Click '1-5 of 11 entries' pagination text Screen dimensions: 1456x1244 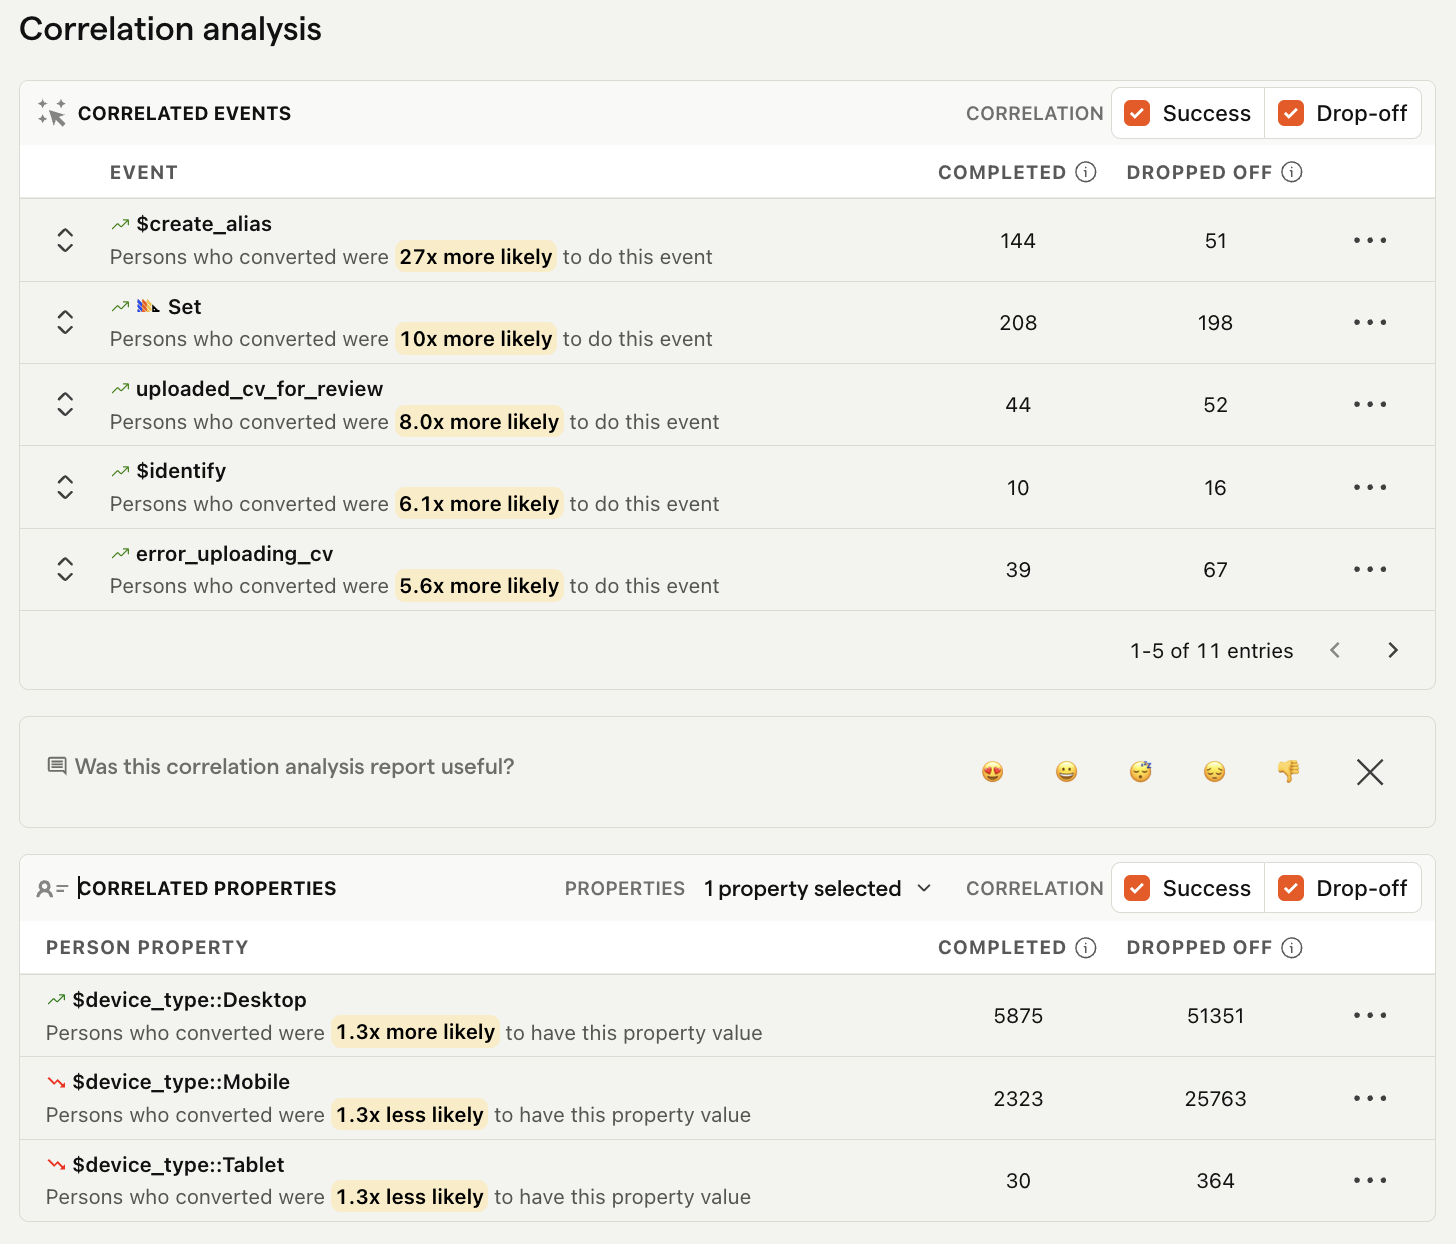(1211, 651)
